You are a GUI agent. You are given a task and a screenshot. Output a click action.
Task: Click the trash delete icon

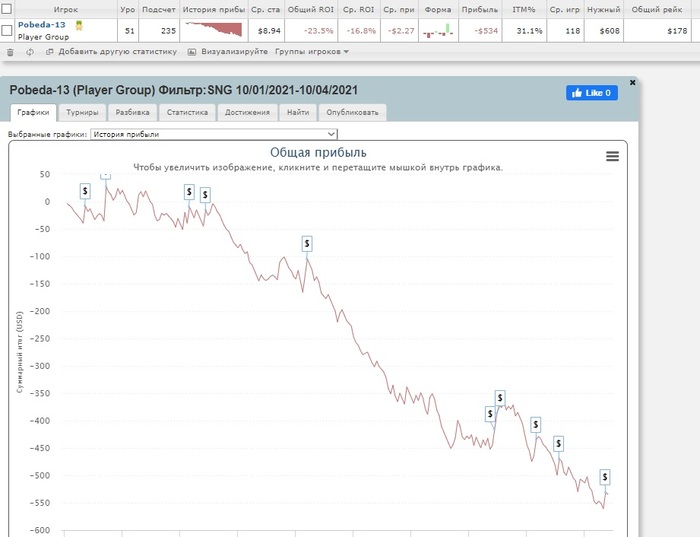click(10, 52)
